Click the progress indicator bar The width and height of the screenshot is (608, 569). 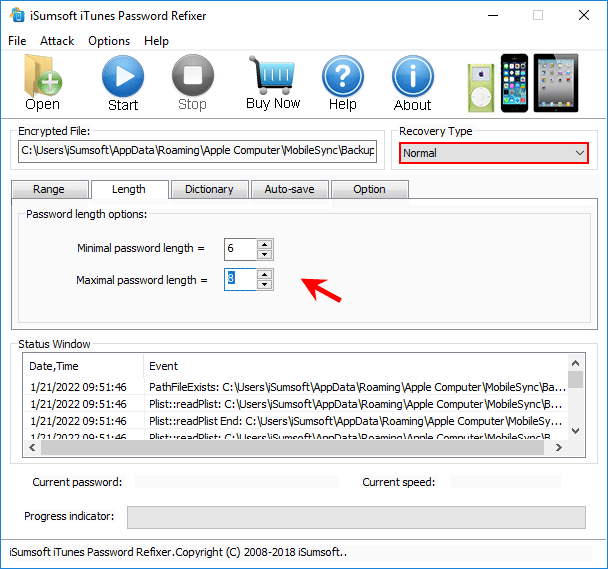tap(356, 517)
